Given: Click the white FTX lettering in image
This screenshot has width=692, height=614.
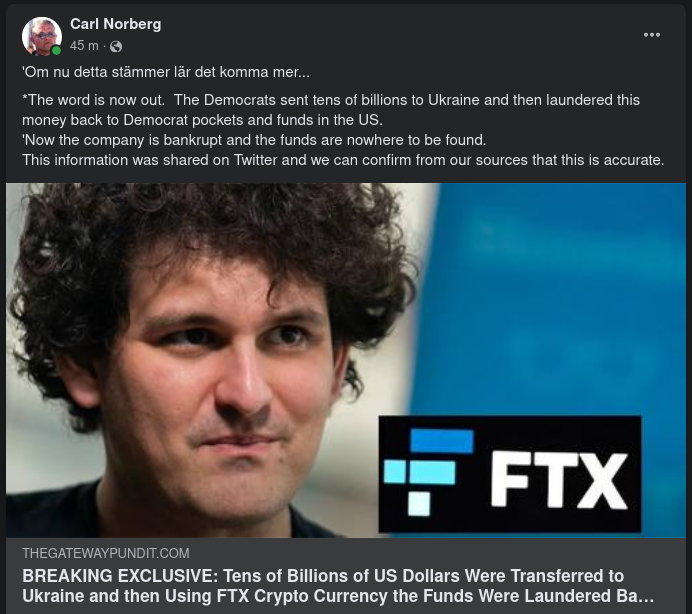Looking at the screenshot, I should [x=559, y=479].
